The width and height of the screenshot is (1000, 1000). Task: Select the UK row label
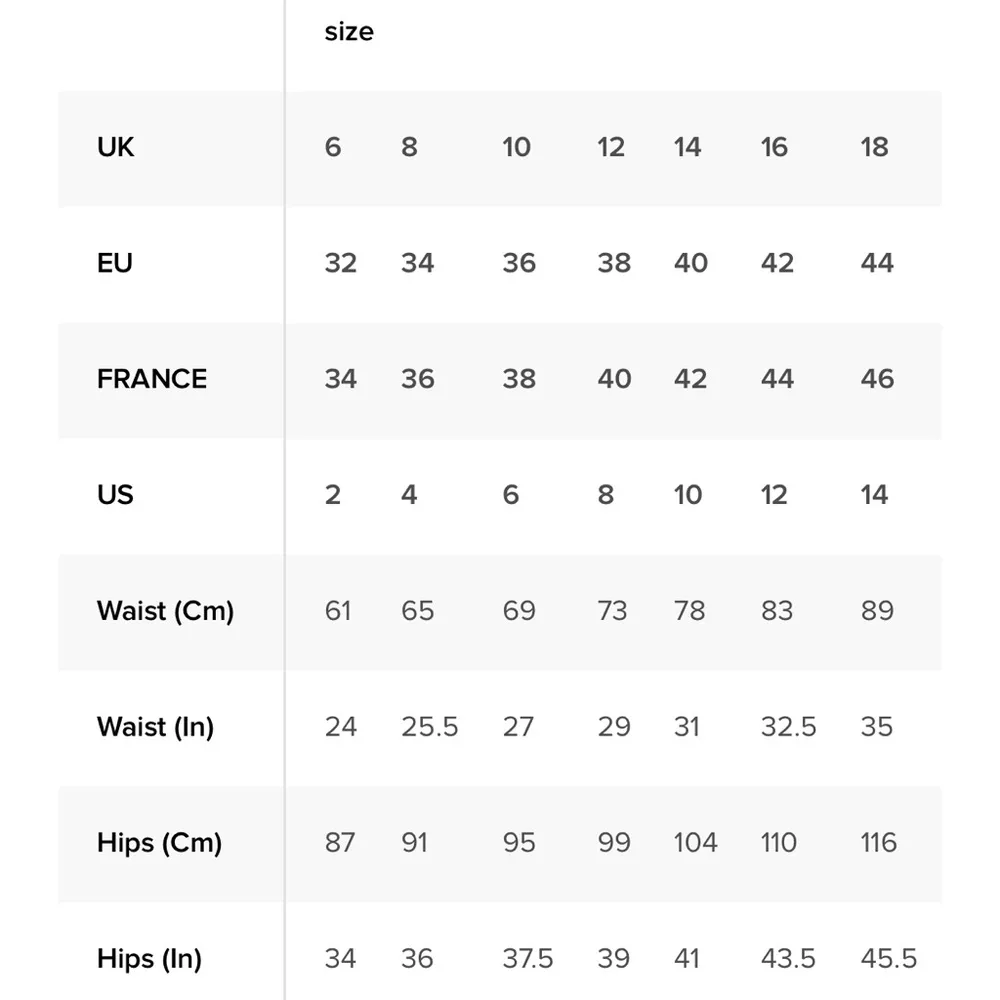click(116, 147)
